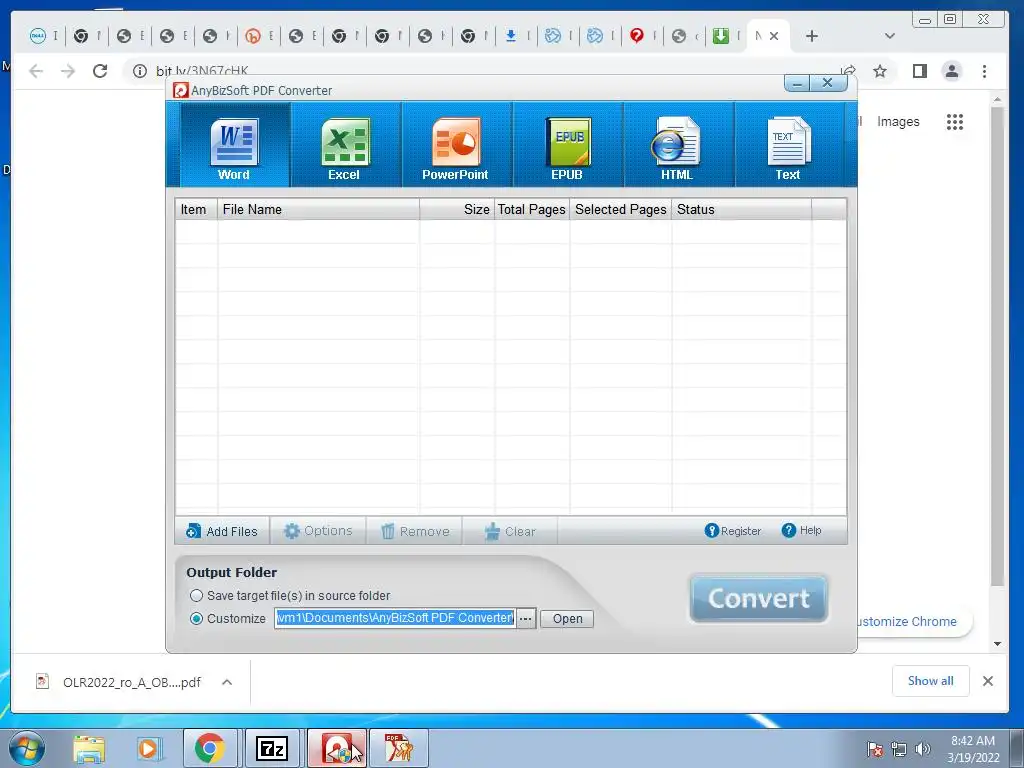Minimize the AnyBizSoft PDF Converter window
The width and height of the screenshot is (1024, 768).
click(797, 83)
